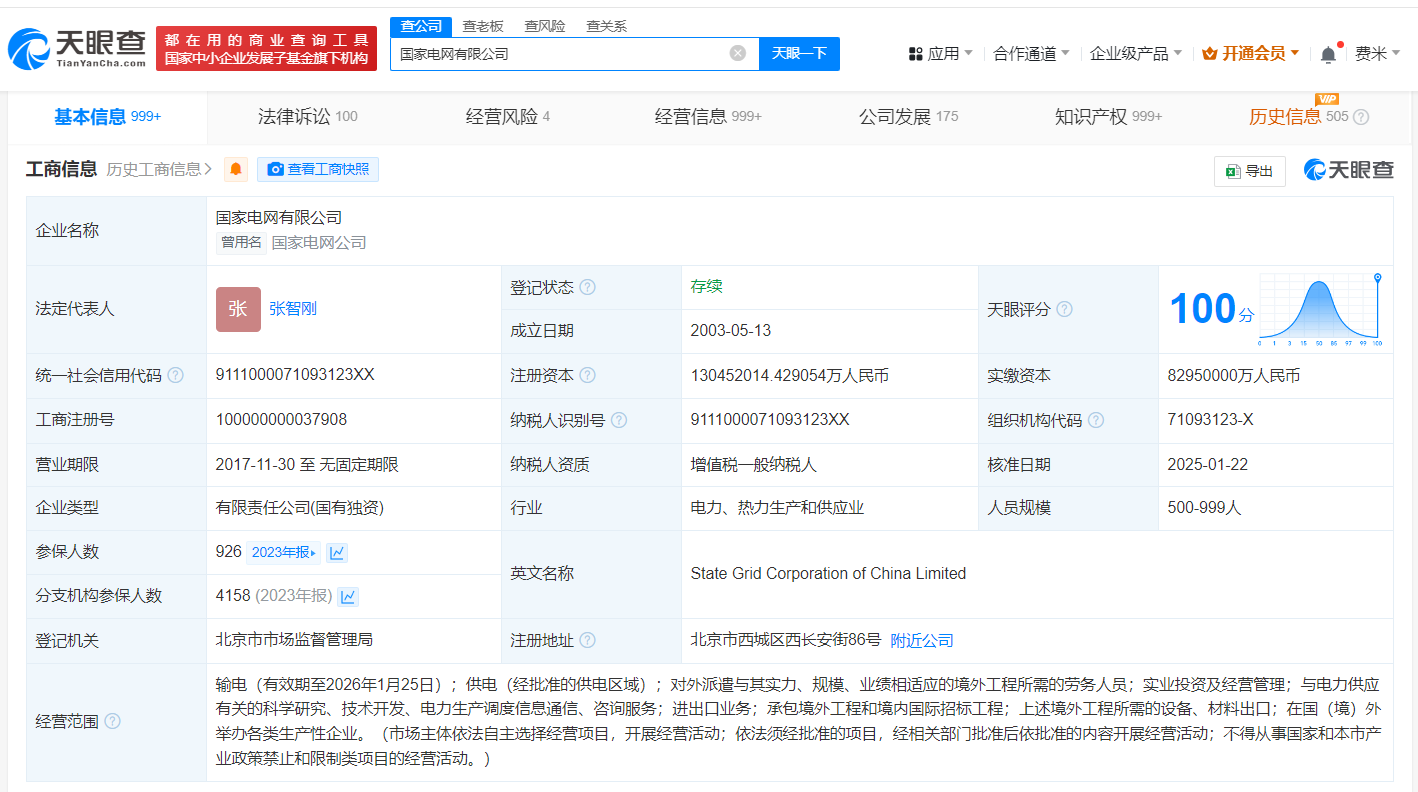
Task: Open 张智刚 legal representative link
Action: pos(293,309)
